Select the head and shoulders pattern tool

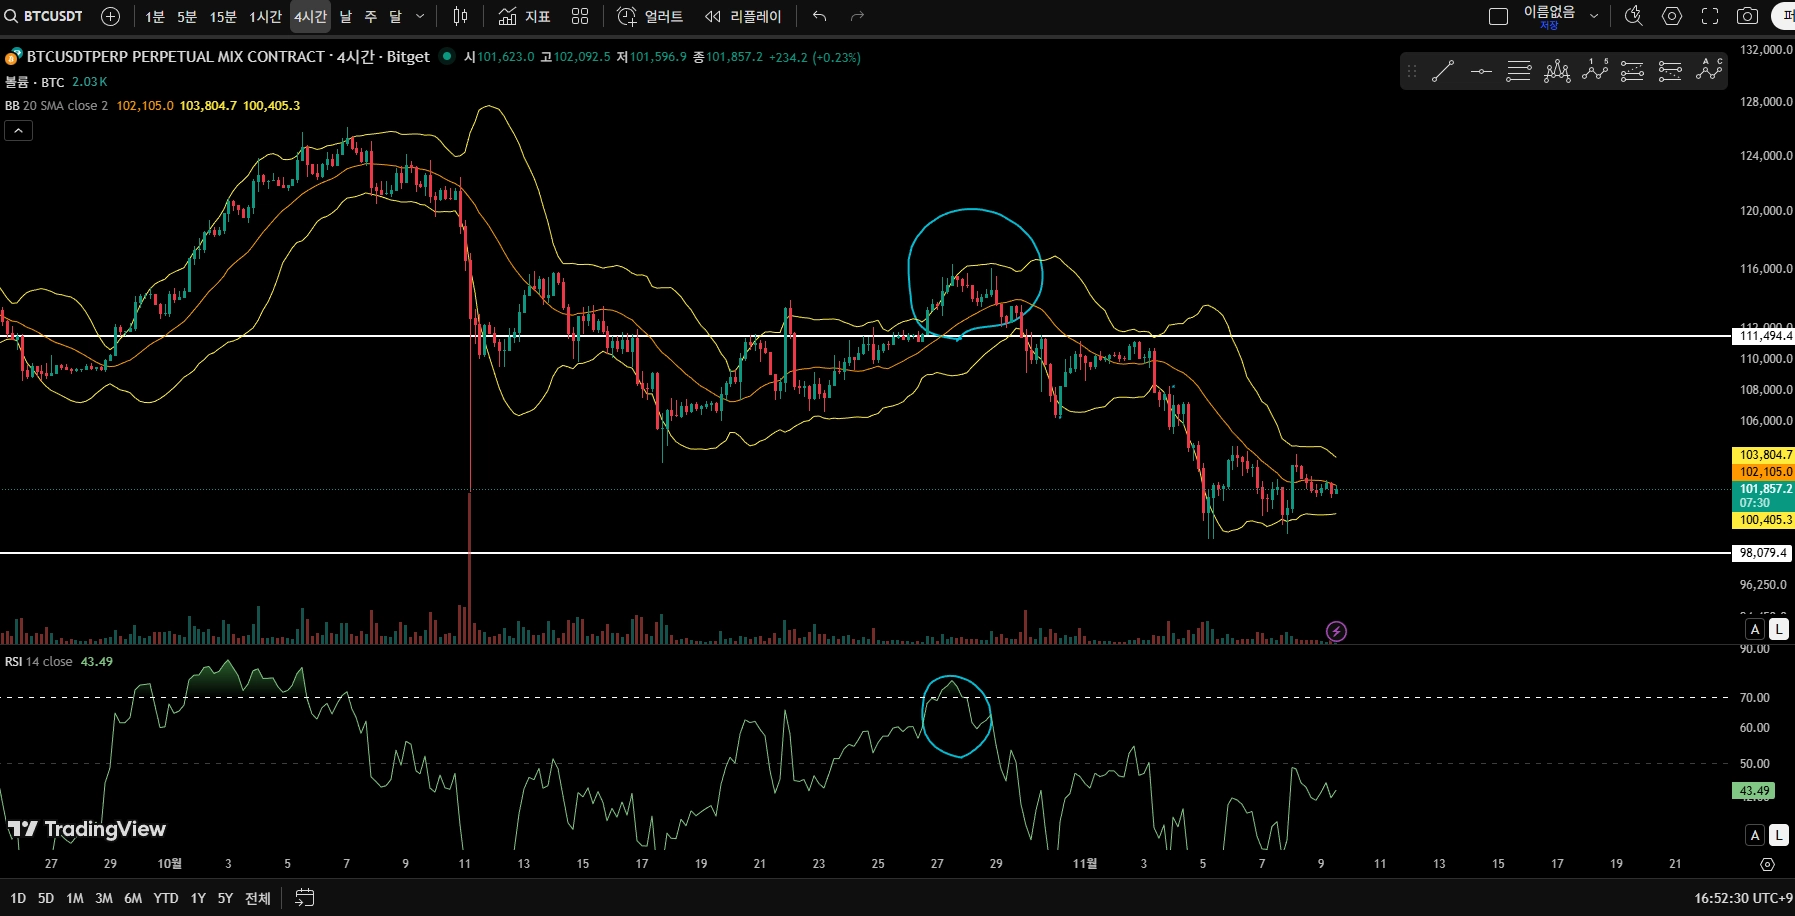[x=1557, y=71]
